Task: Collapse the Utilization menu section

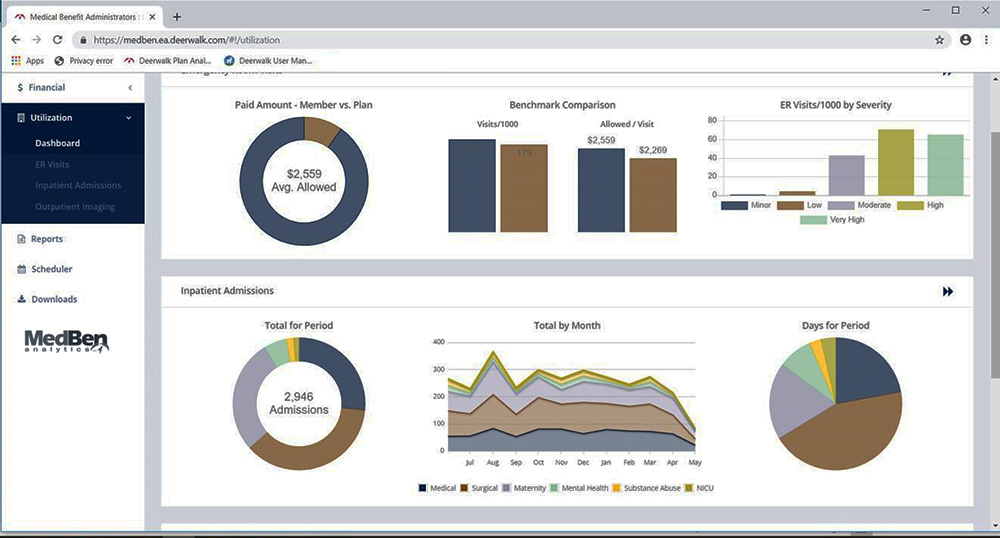Action: (129, 118)
